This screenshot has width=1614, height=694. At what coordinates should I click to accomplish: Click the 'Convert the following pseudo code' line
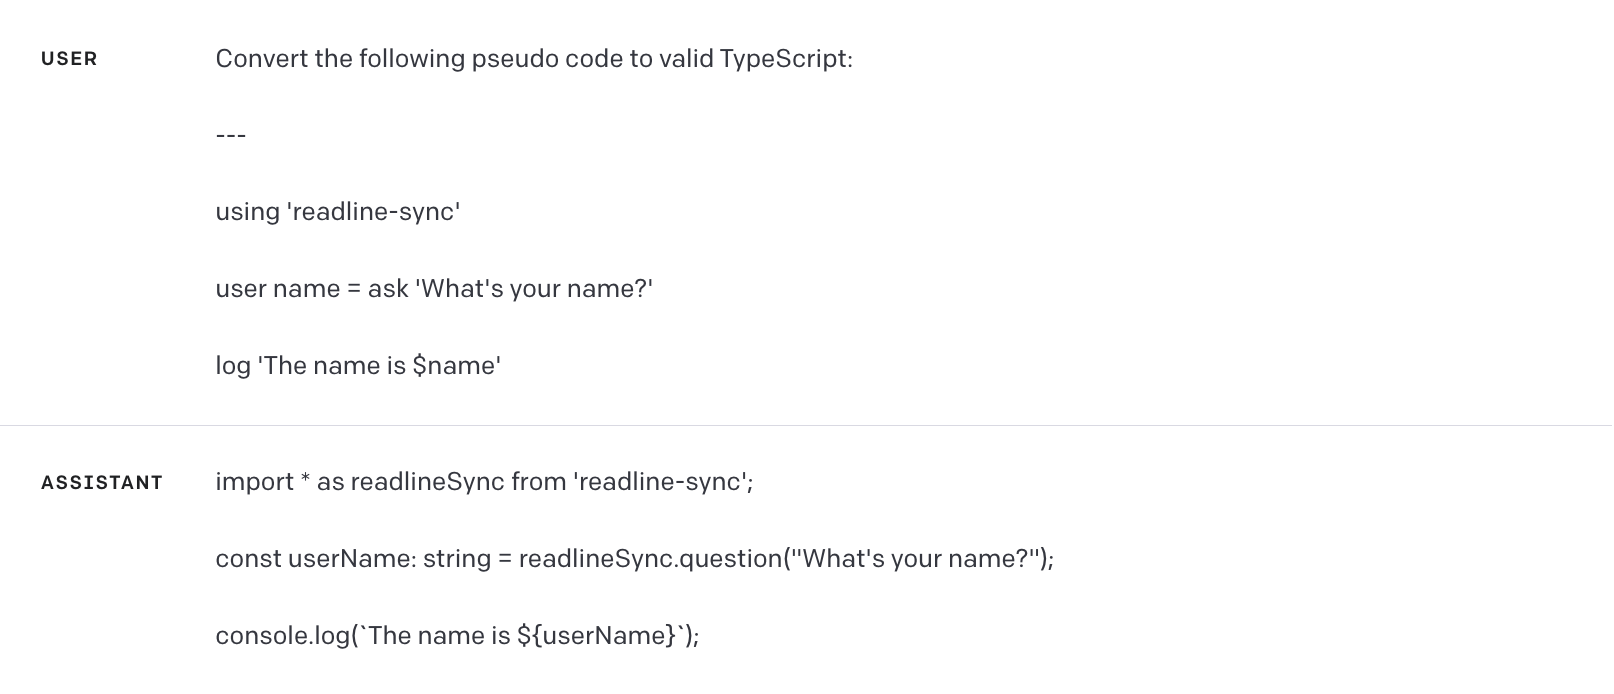coord(533,59)
